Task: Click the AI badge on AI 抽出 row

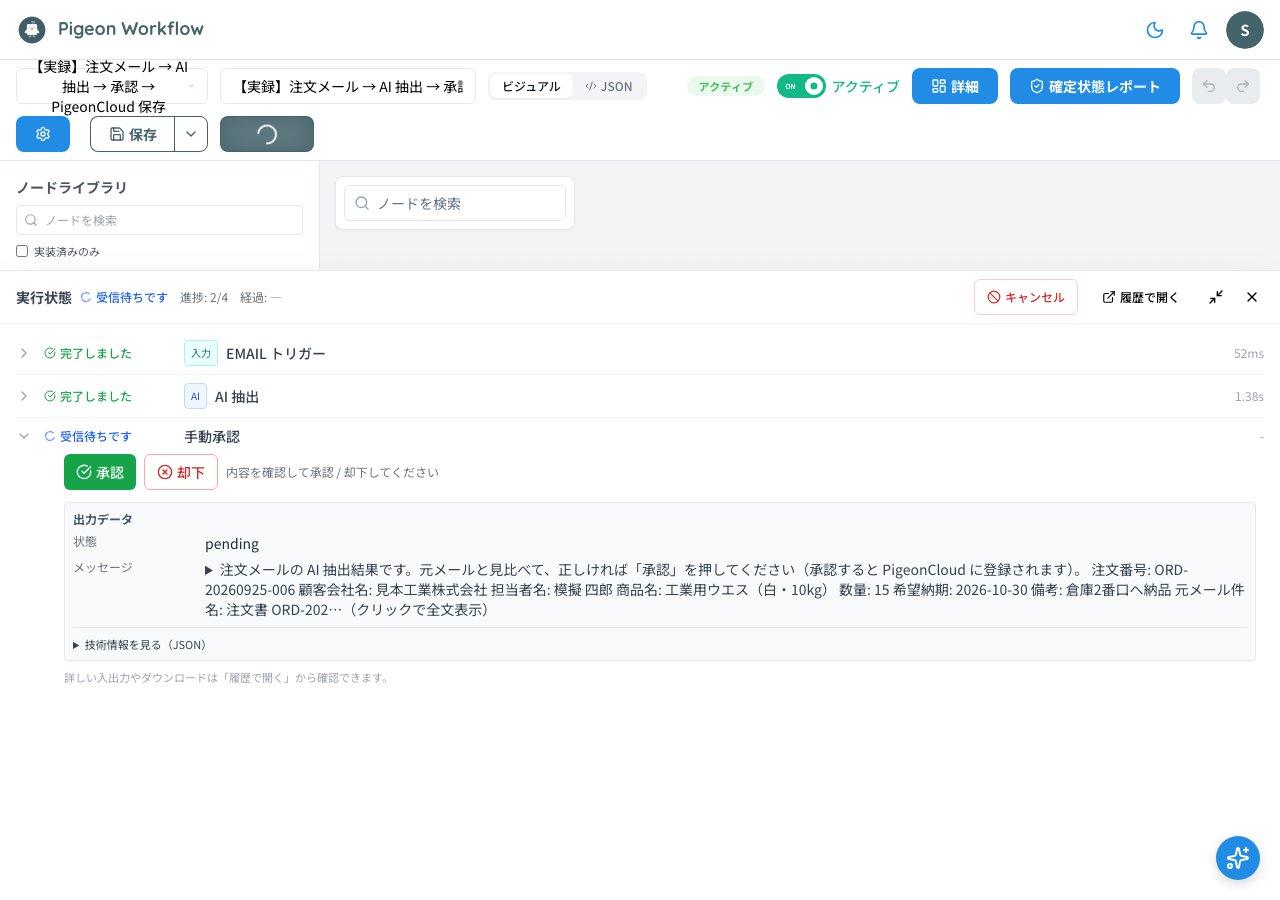Action: [195, 396]
